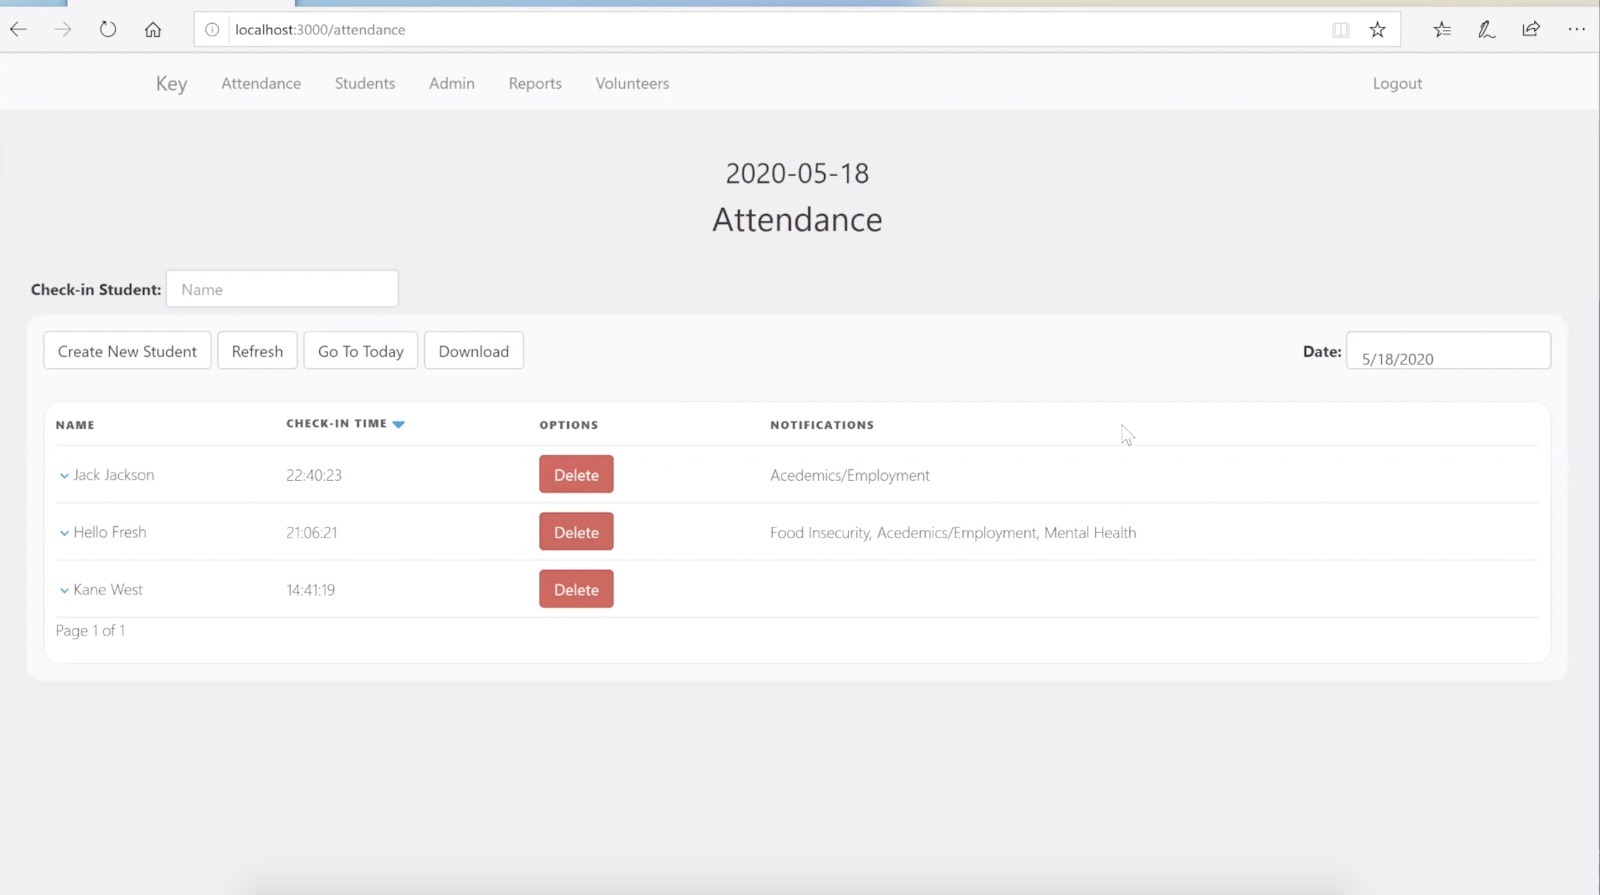Expand the Jack Jackson row
Screen dimensions: 1600x895
(64, 476)
